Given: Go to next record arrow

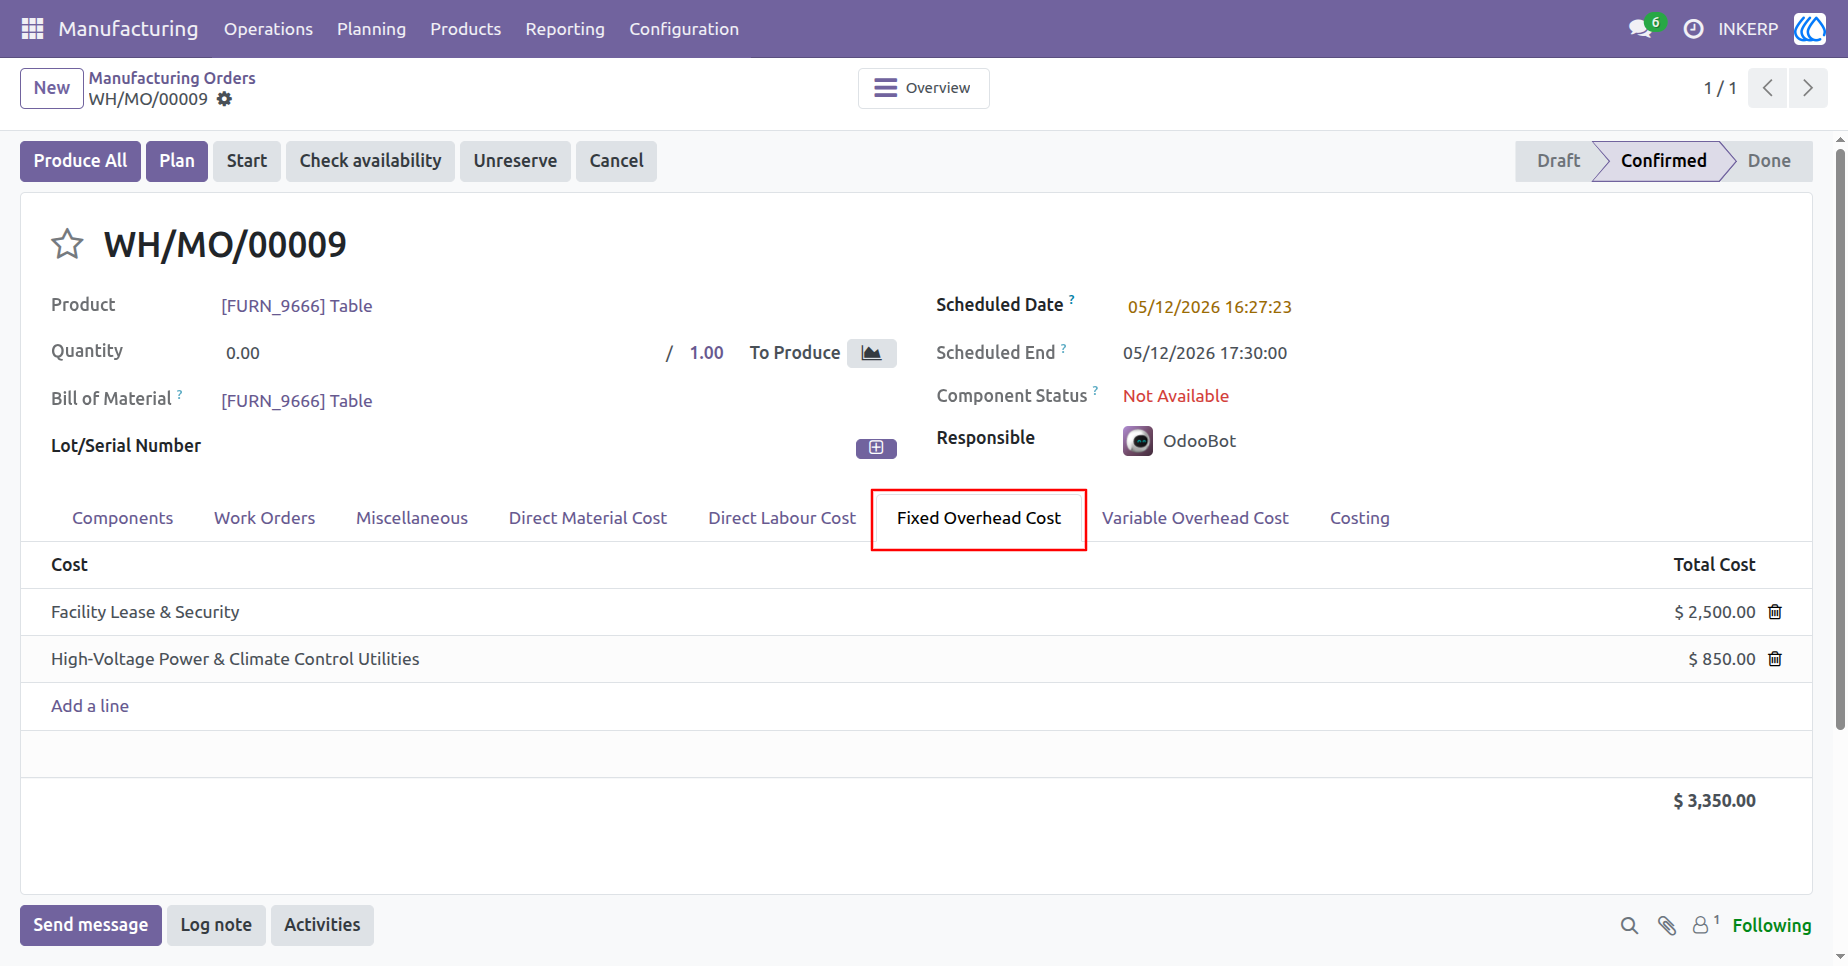Looking at the screenshot, I should [x=1808, y=88].
